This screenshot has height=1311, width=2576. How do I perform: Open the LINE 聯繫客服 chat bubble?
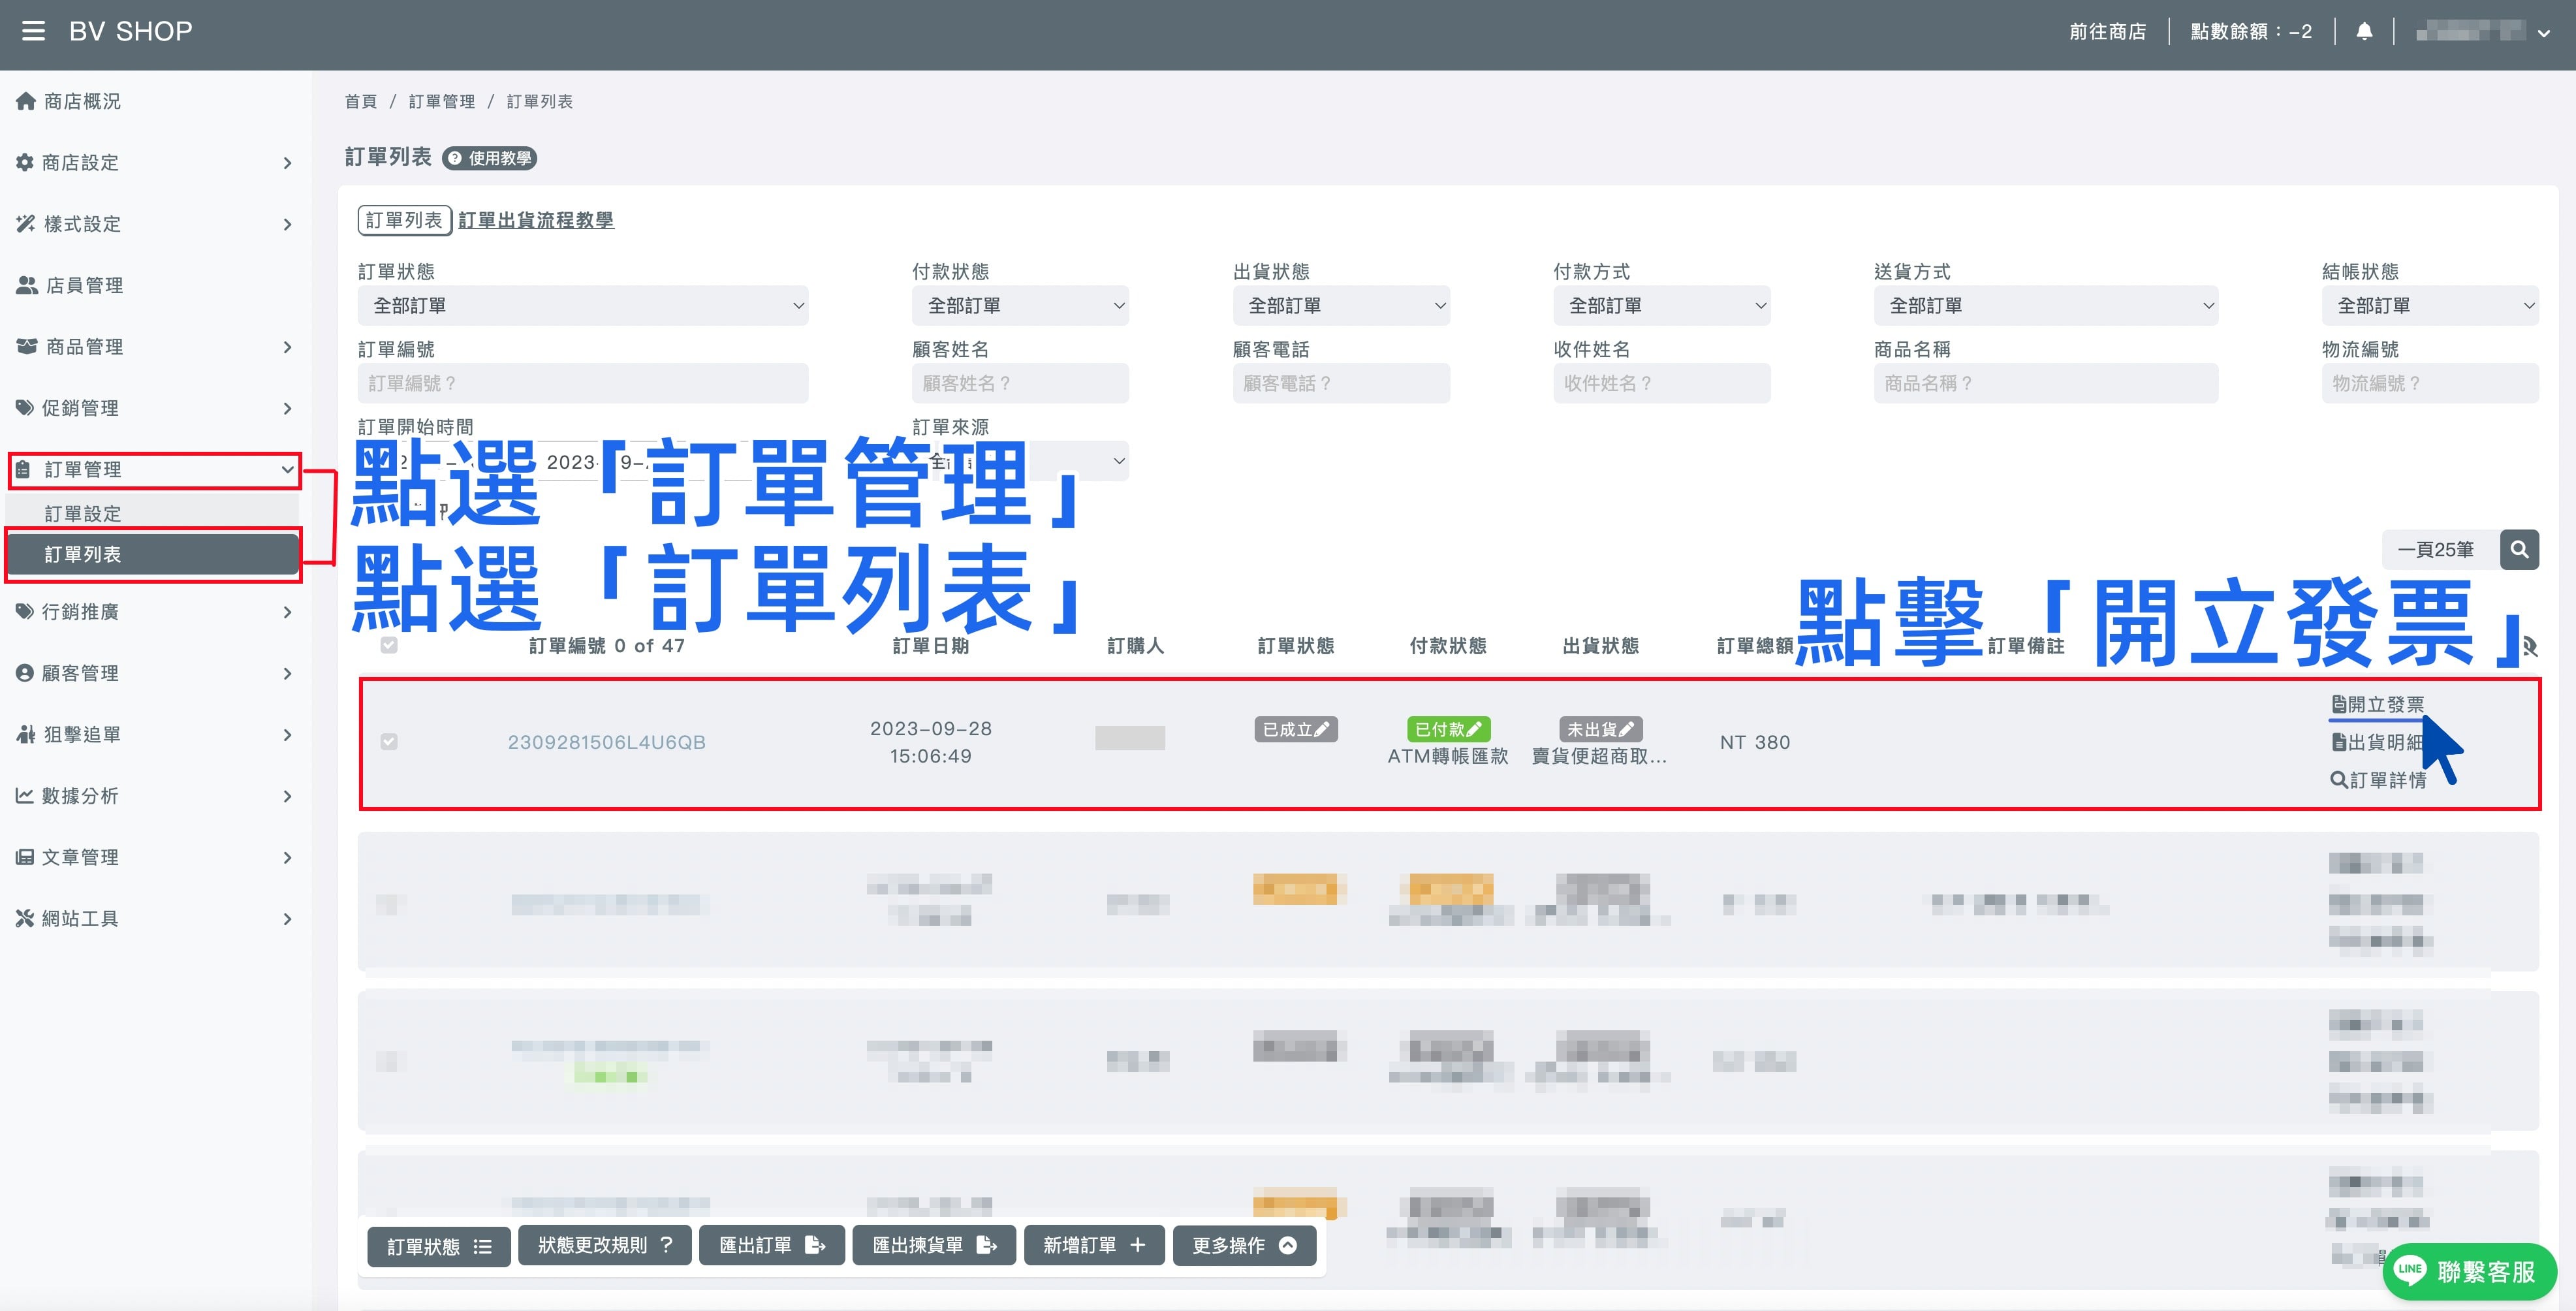coord(2464,1271)
